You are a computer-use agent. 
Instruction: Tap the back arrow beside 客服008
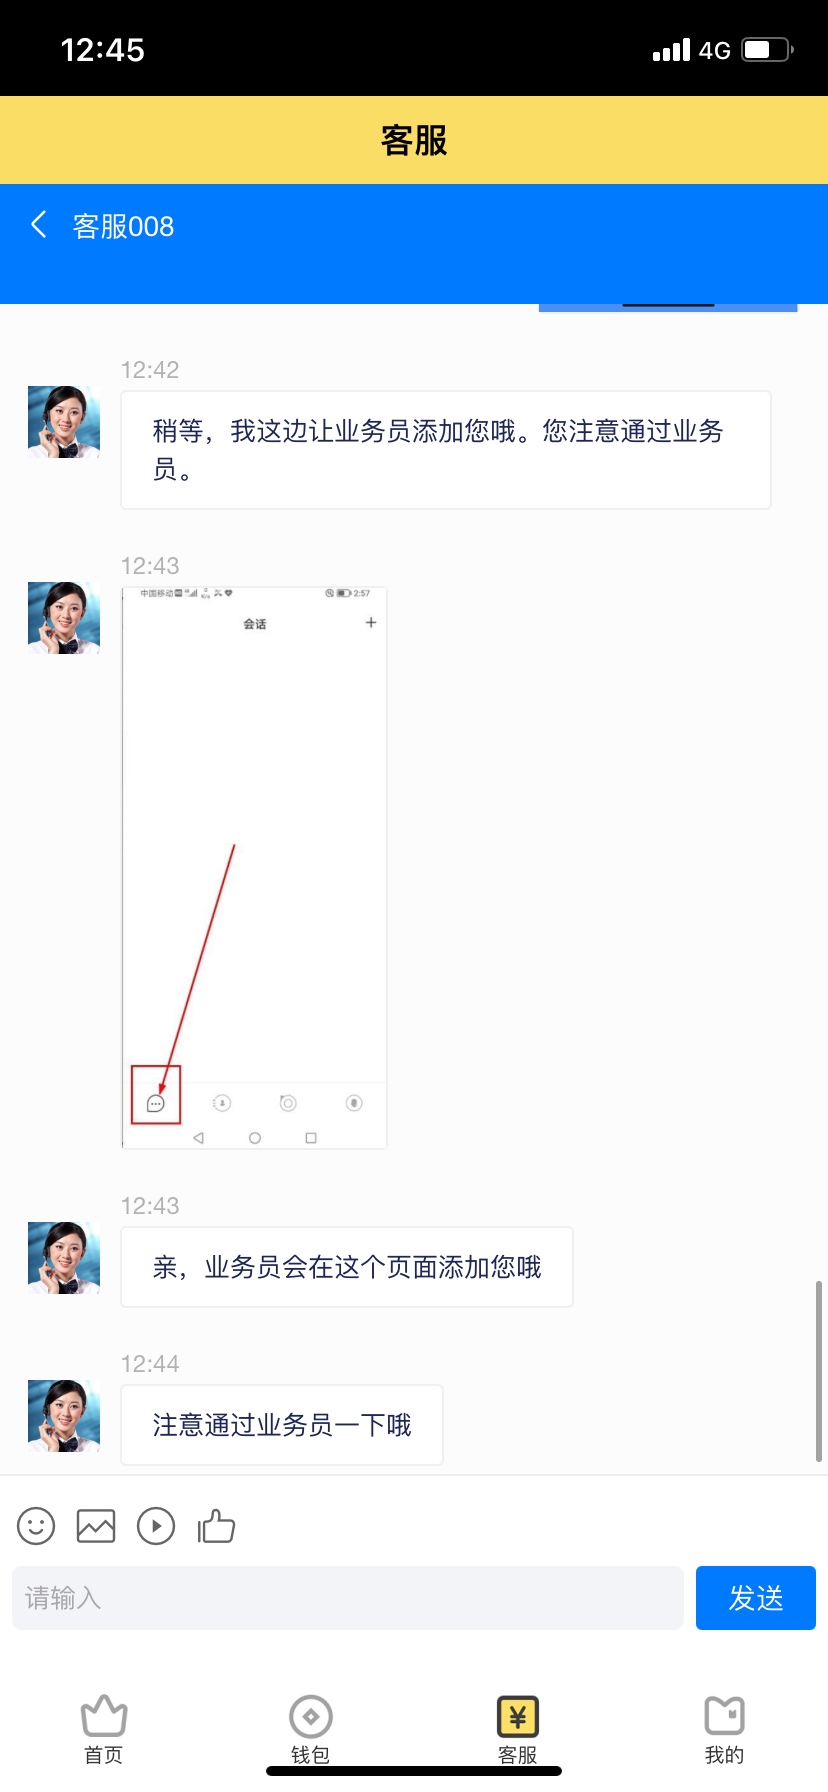click(x=39, y=224)
